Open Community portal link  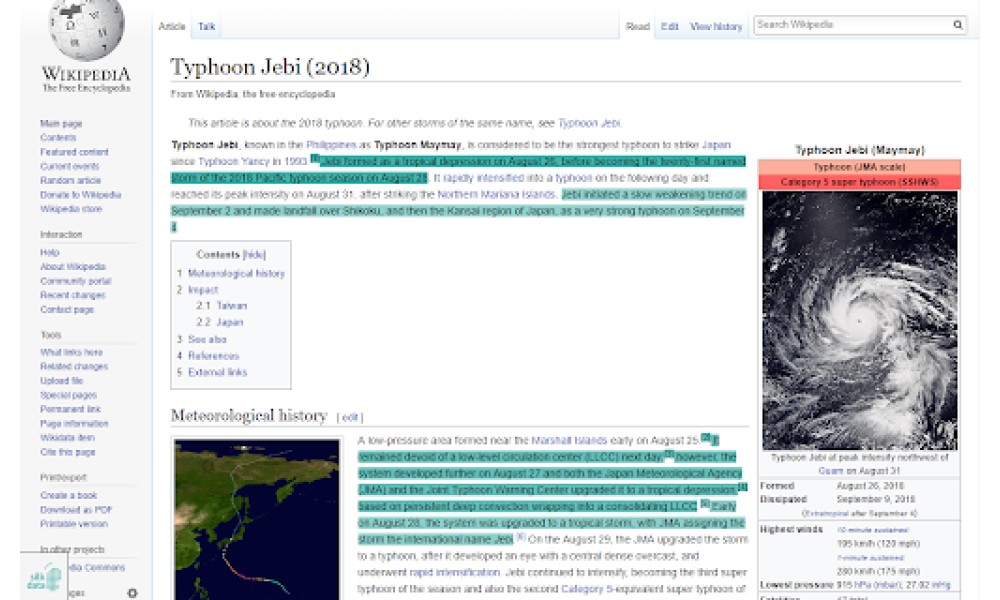75,281
